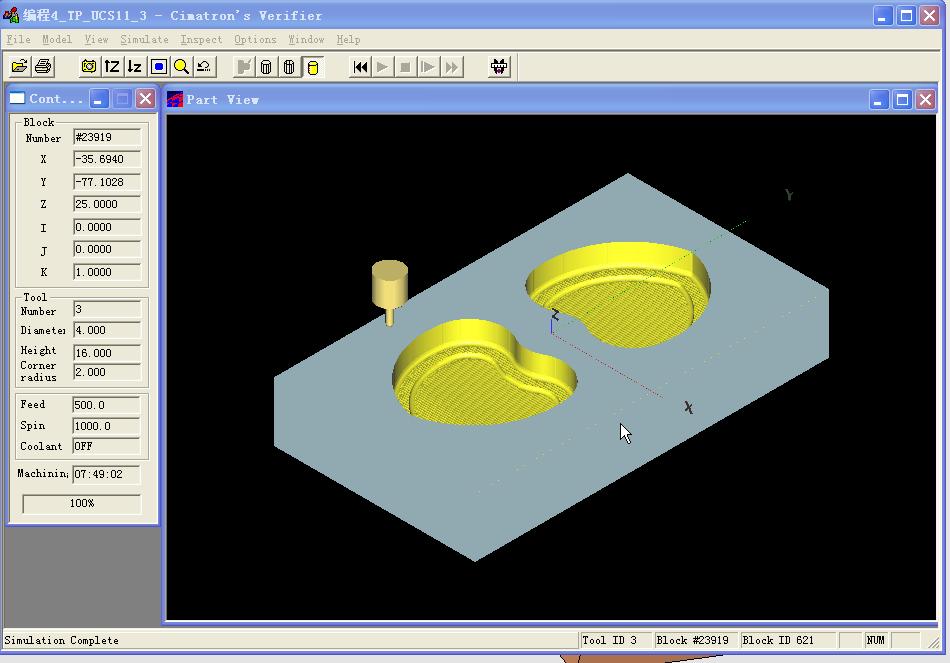This screenshot has width=950, height=663.
Task: Toggle the striped cylinder tool display
Action: 289,67
